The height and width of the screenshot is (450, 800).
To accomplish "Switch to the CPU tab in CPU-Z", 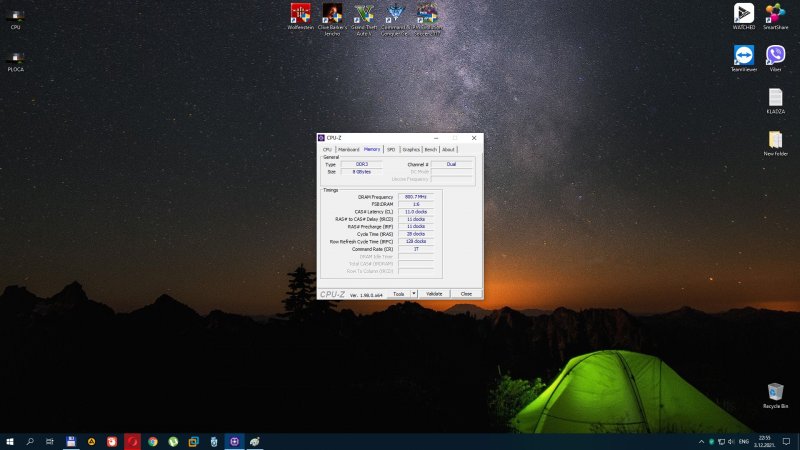I will click(x=327, y=149).
